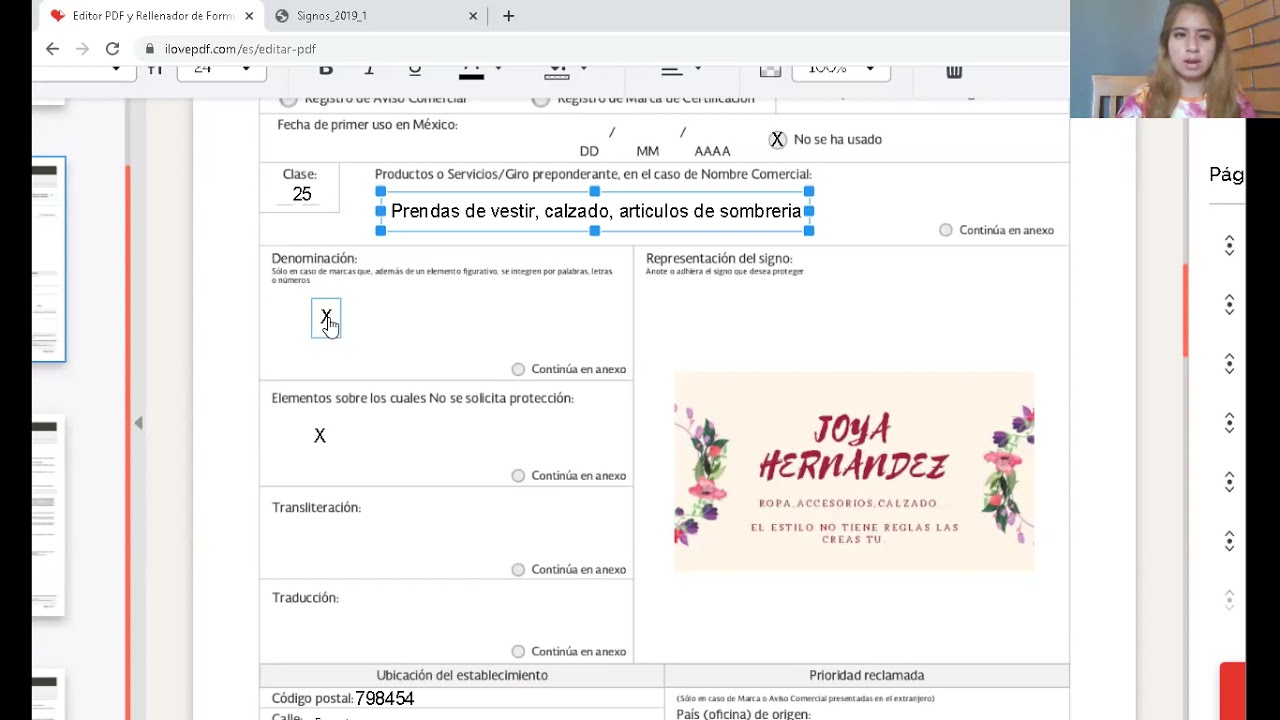Screen dimensions: 1280x720
Task: Click second reorder handle in elements panel
Action: pyautogui.click(x=1229, y=305)
